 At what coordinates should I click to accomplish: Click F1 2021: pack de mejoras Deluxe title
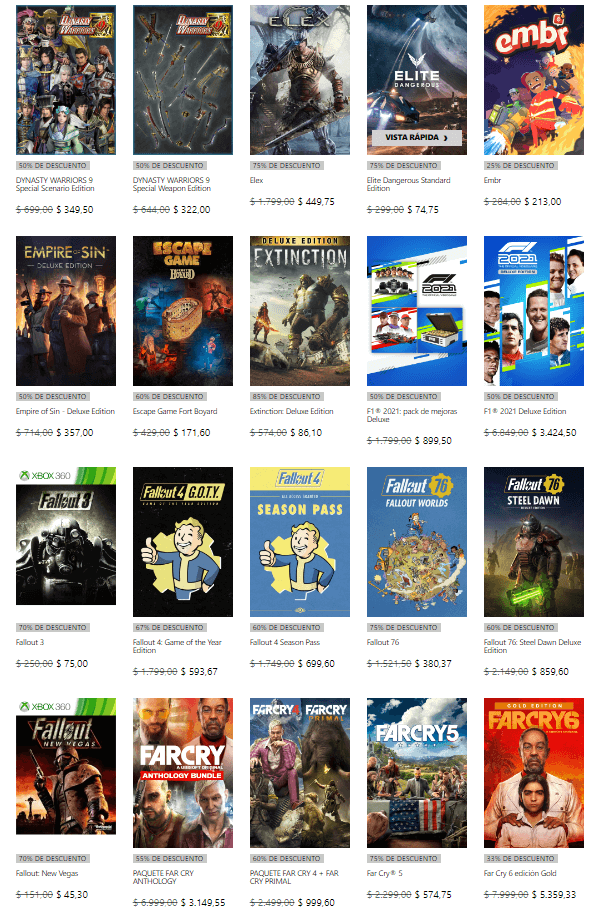[x=412, y=415]
